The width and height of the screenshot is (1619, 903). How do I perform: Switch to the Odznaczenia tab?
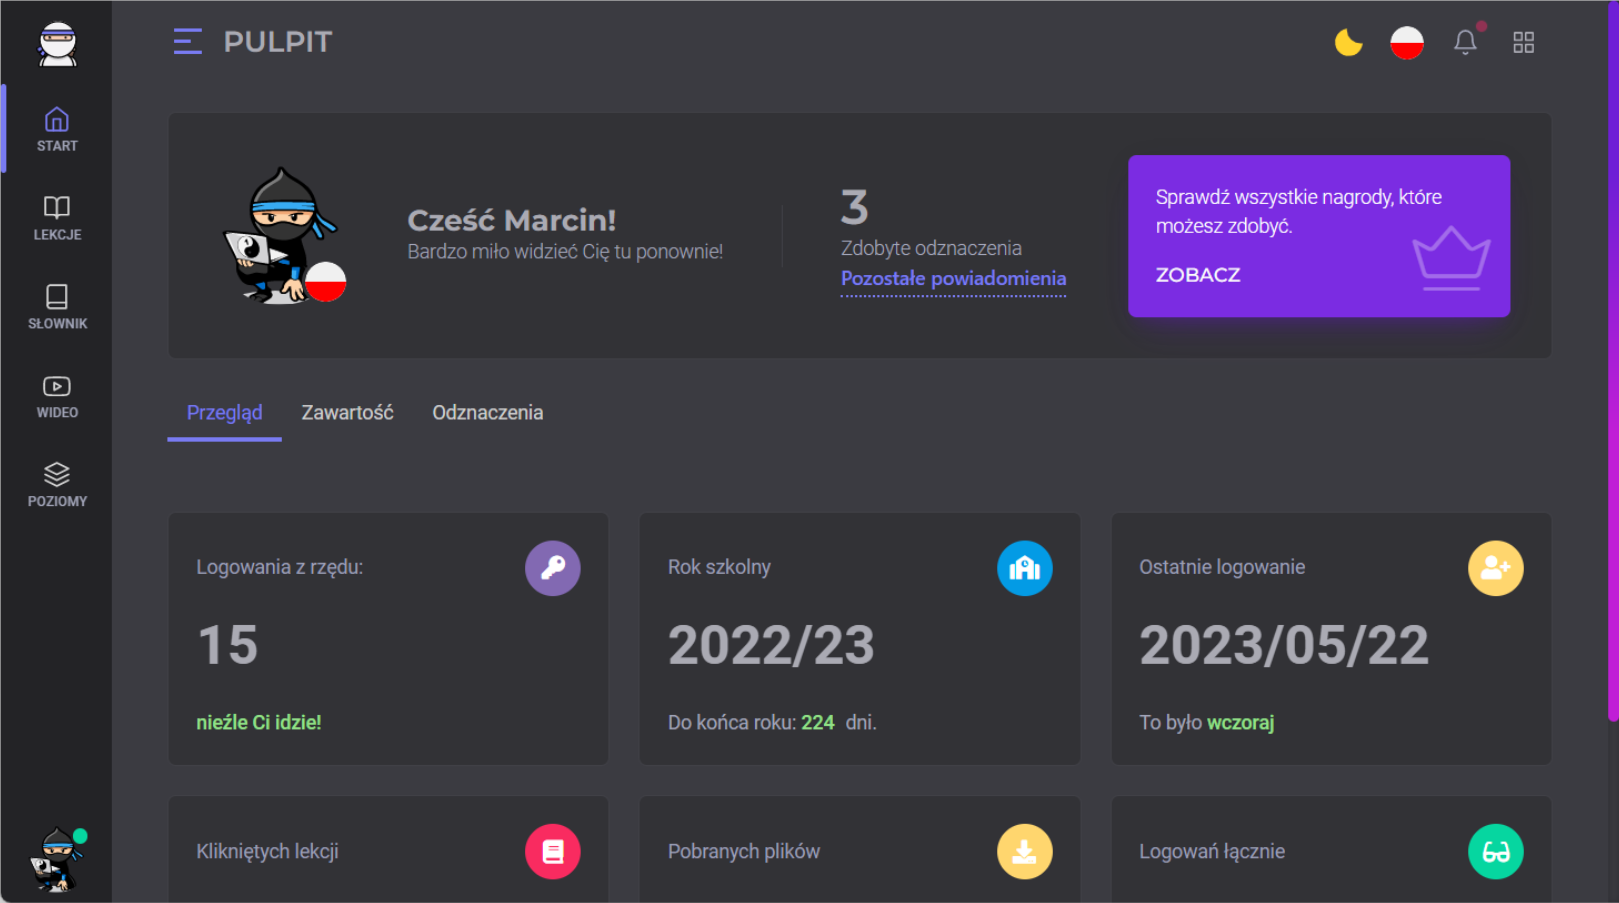click(x=487, y=413)
